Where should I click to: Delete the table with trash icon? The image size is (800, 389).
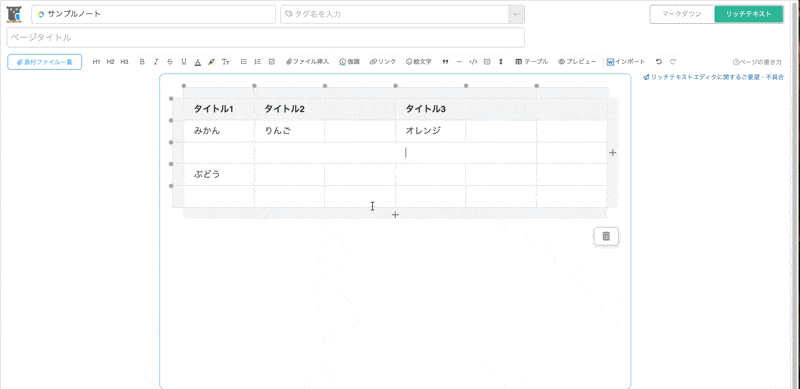click(606, 236)
